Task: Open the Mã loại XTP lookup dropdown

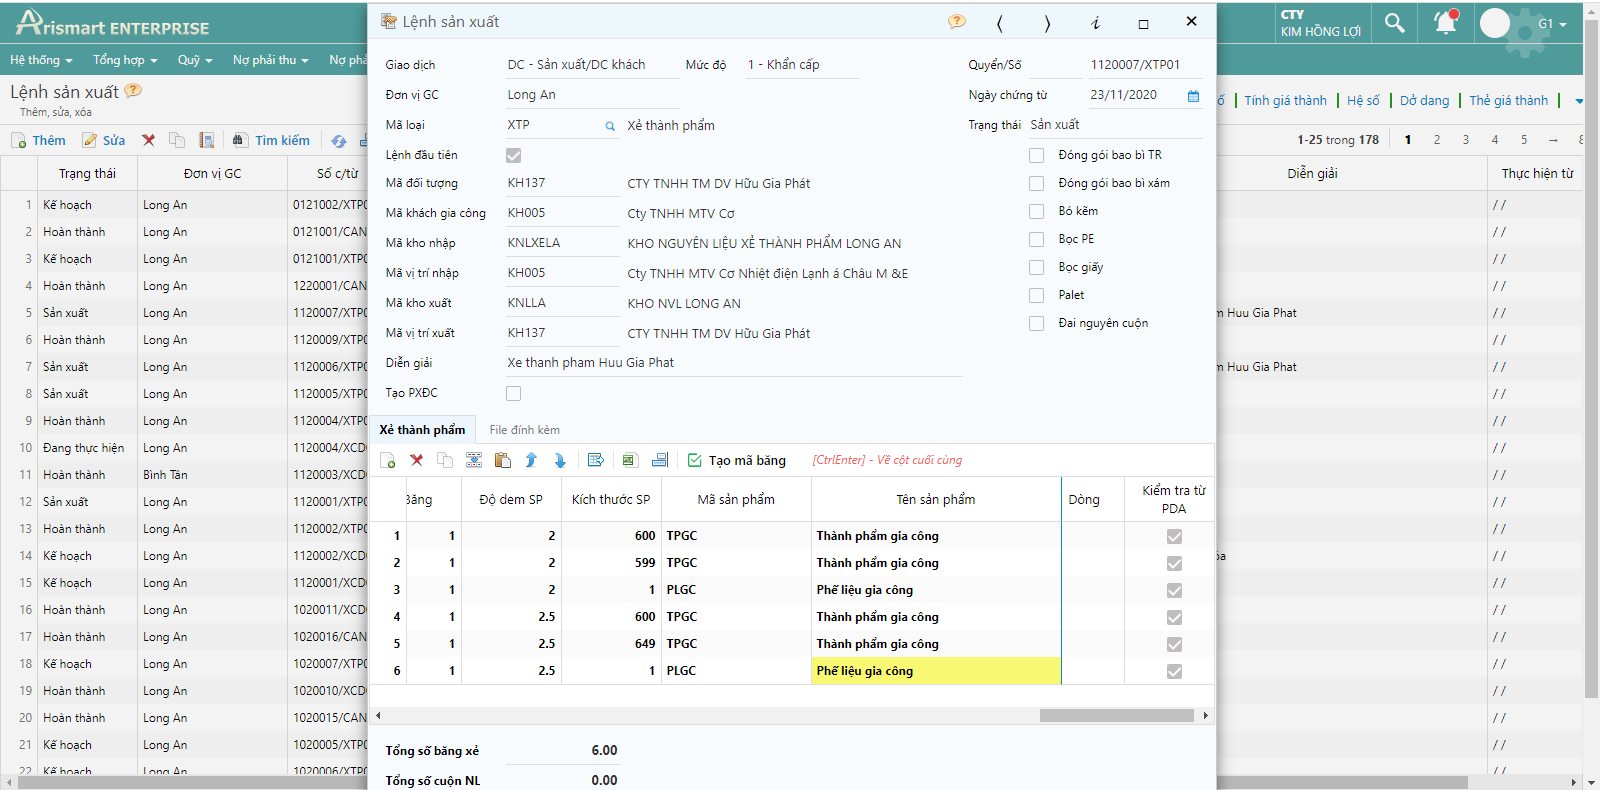Action: click(x=610, y=126)
